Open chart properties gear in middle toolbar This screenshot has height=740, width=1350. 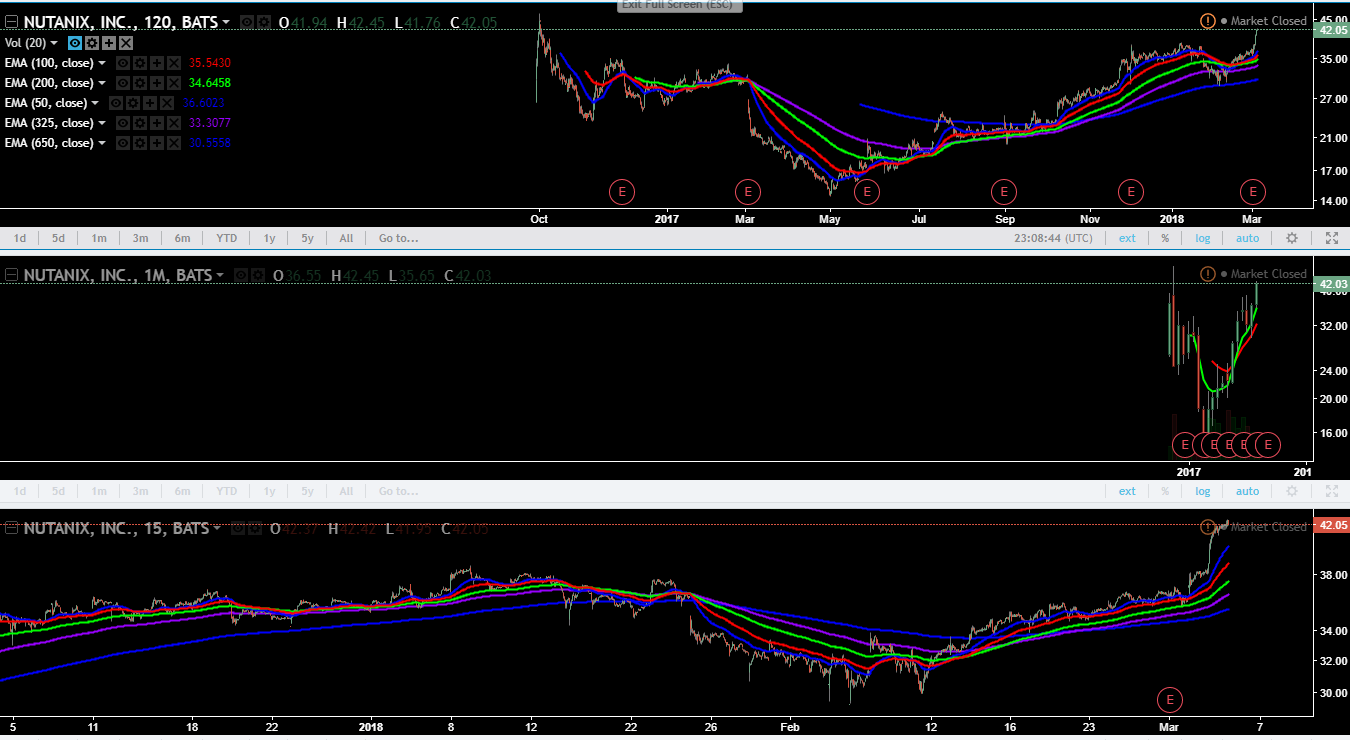[x=1292, y=491]
